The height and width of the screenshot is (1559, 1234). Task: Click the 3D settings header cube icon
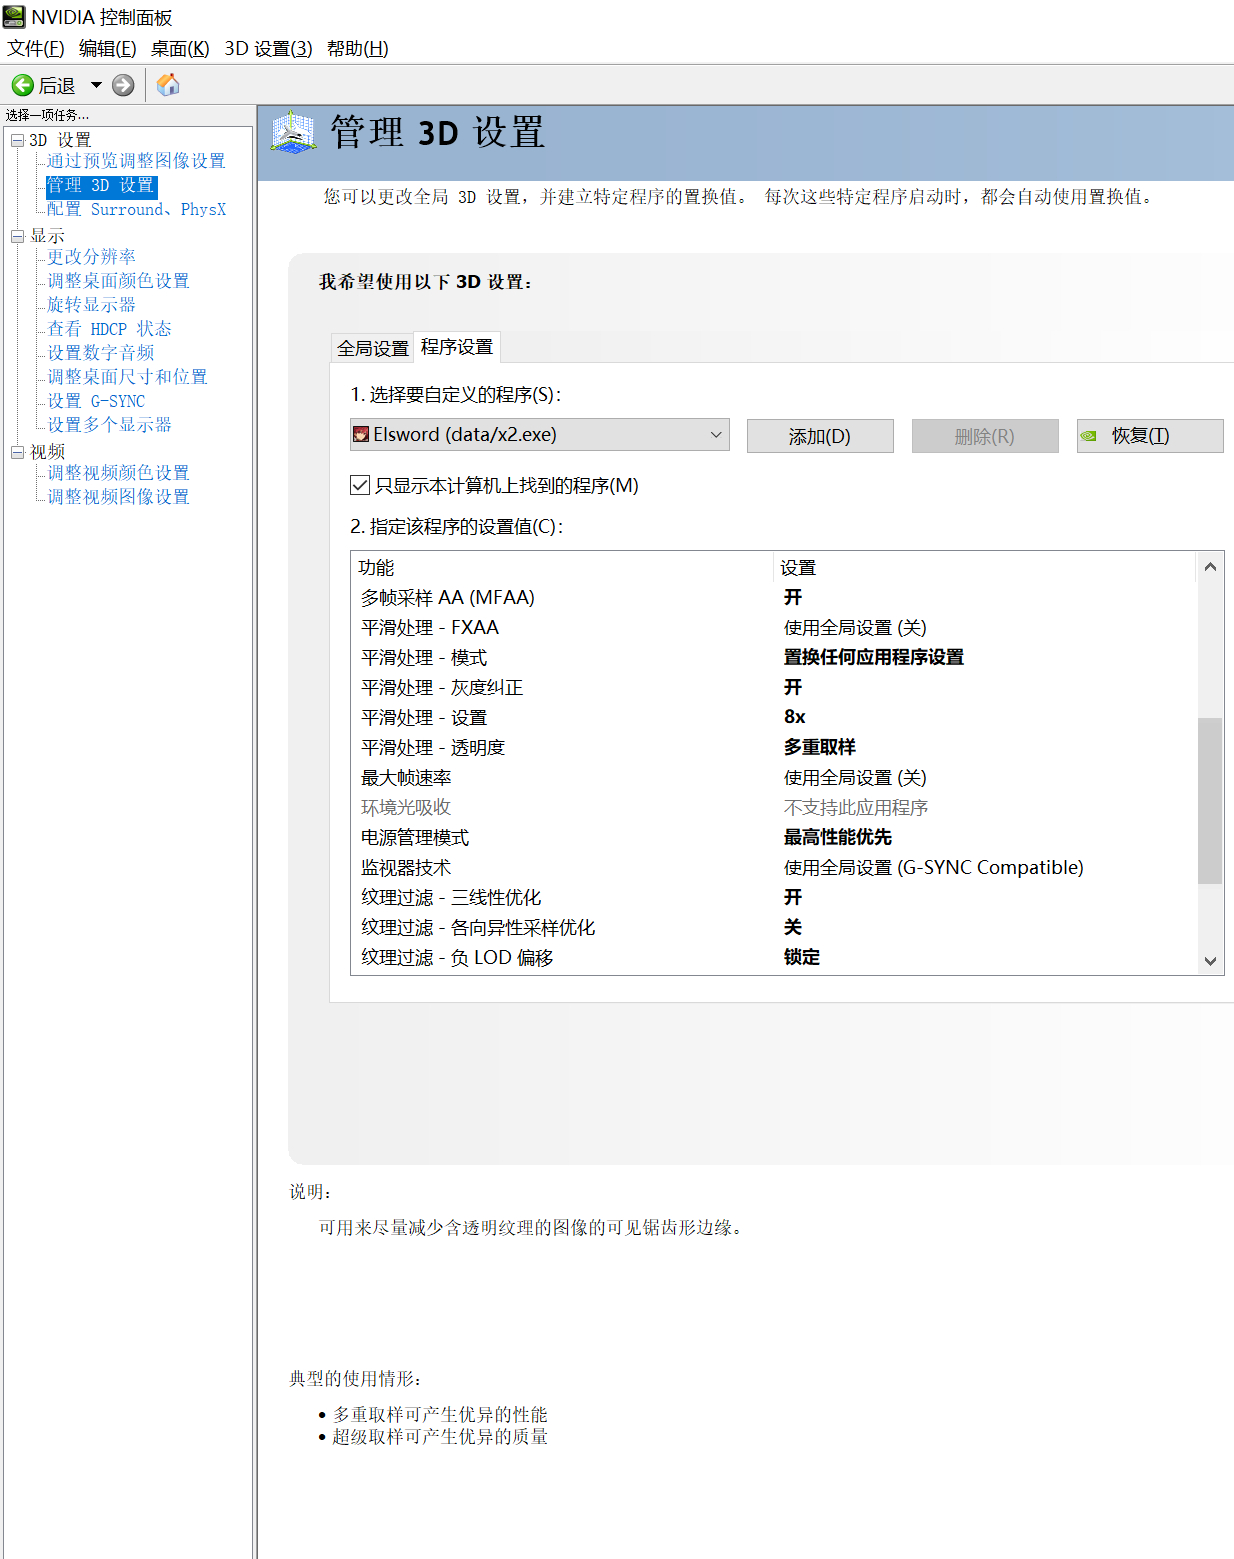pyautogui.click(x=293, y=132)
